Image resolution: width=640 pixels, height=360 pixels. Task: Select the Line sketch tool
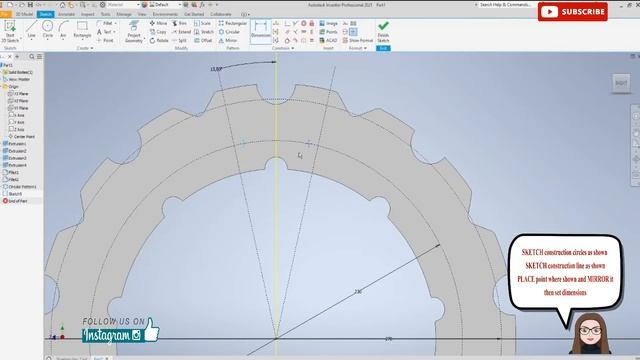(x=31, y=29)
